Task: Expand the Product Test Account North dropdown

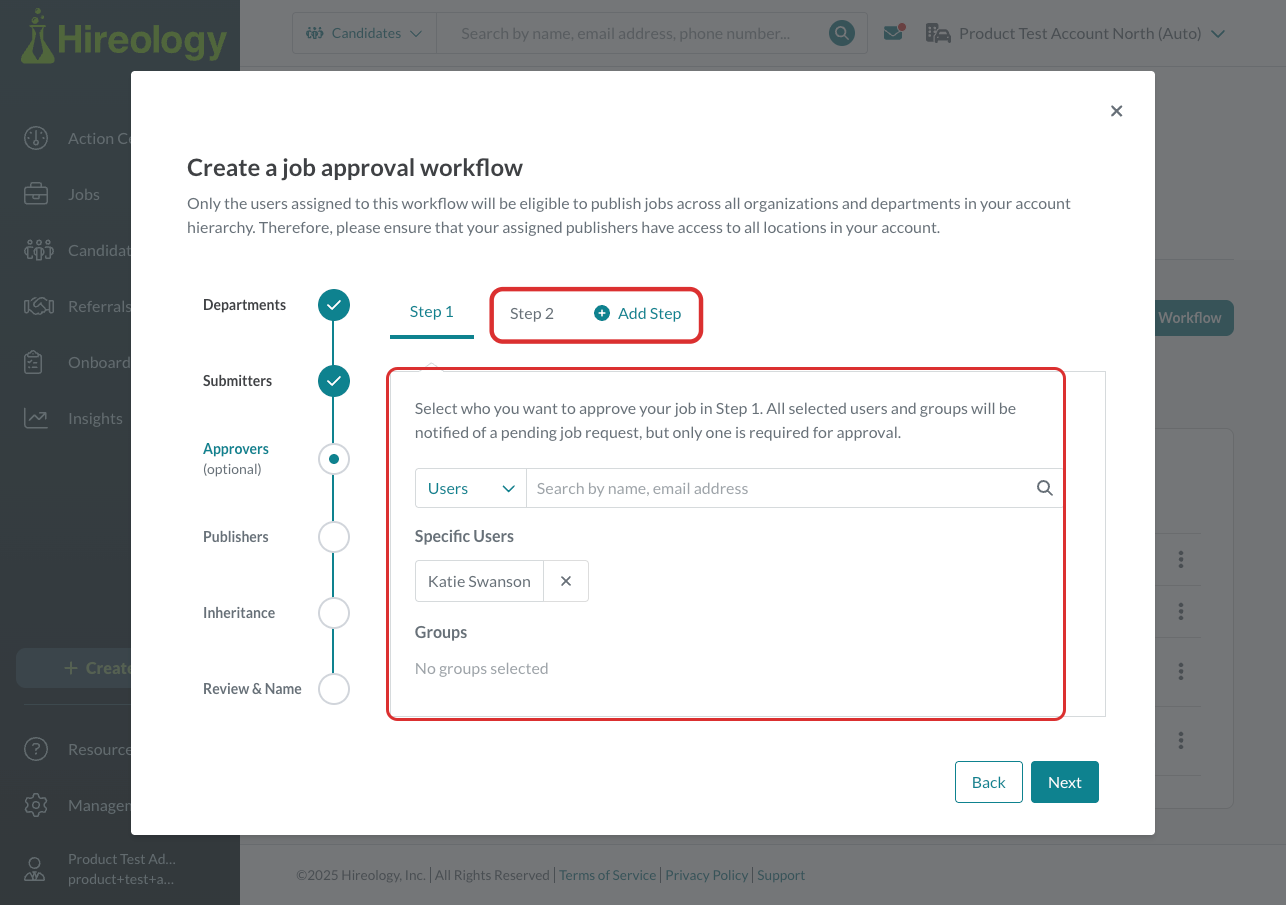Action: tap(1075, 33)
